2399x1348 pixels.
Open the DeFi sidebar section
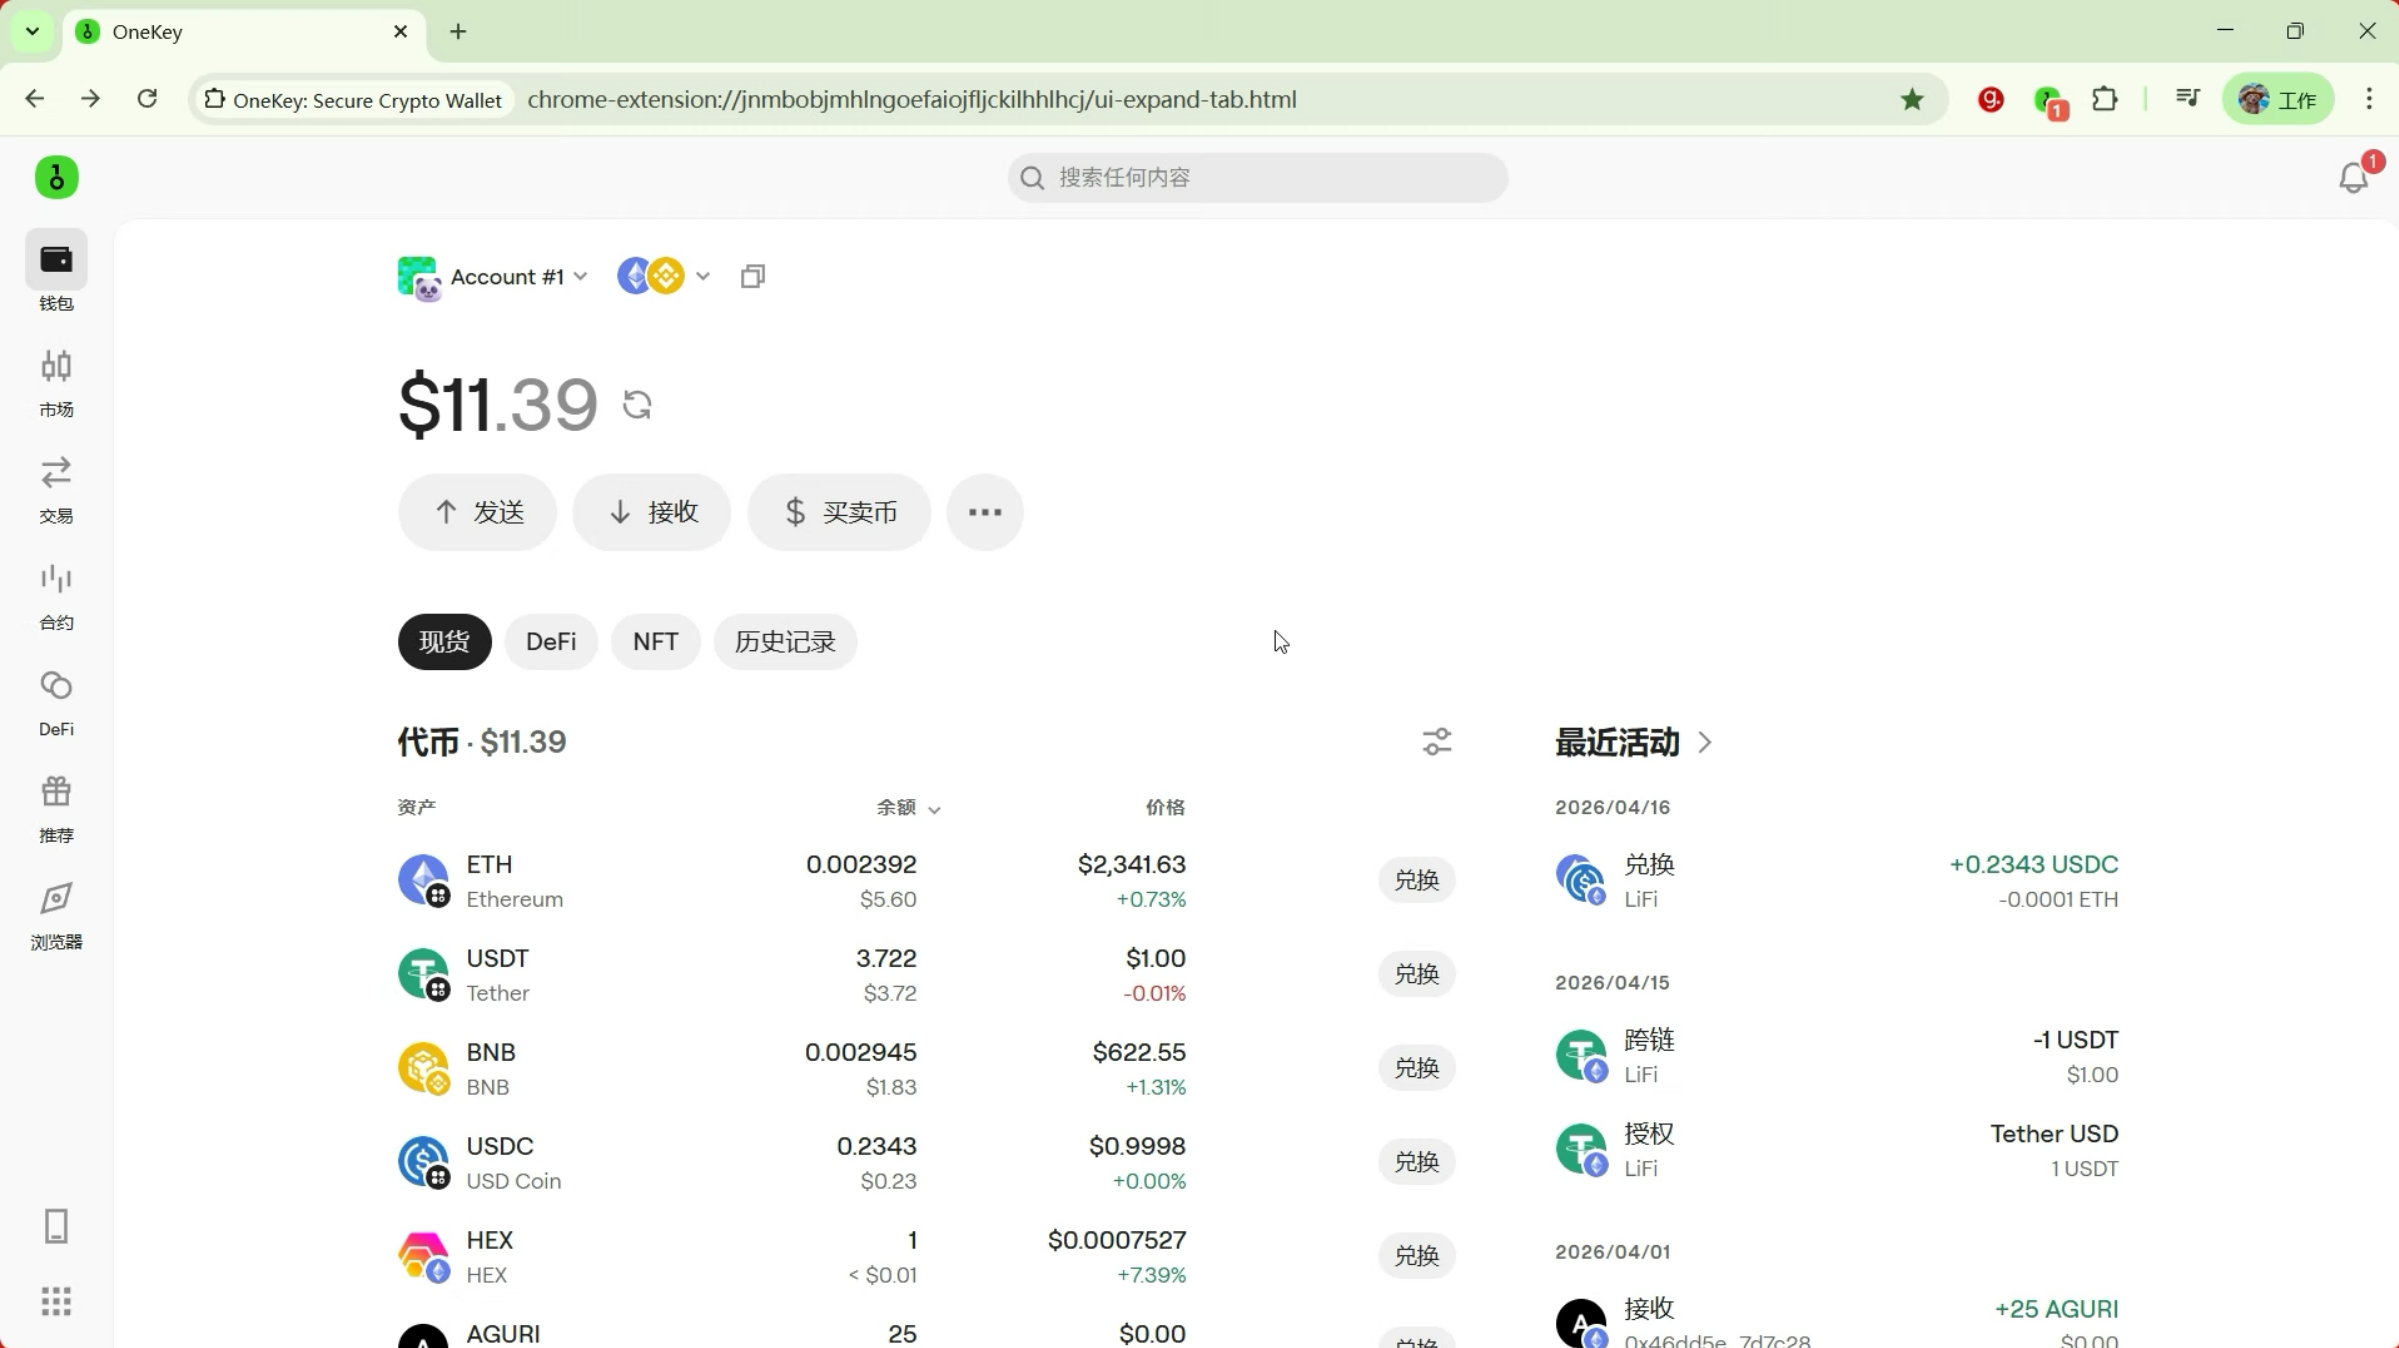click(56, 701)
